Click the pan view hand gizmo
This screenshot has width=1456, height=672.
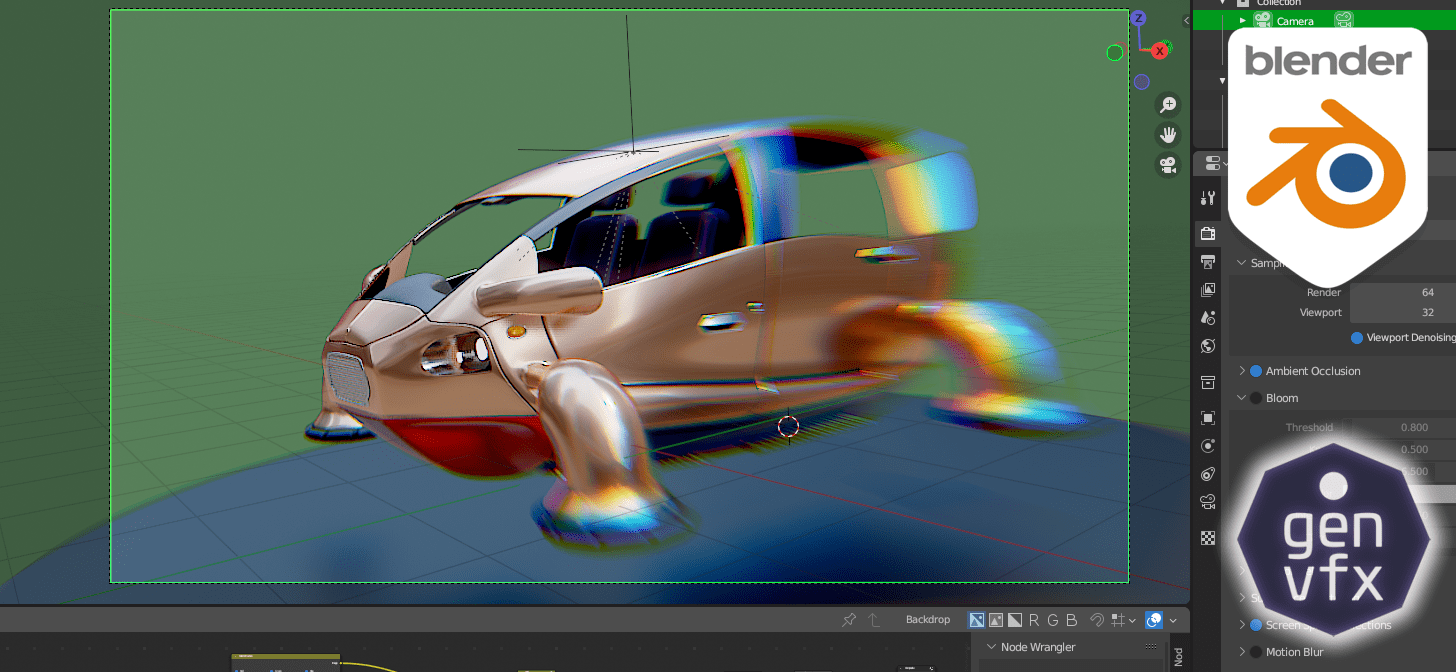(x=1168, y=135)
